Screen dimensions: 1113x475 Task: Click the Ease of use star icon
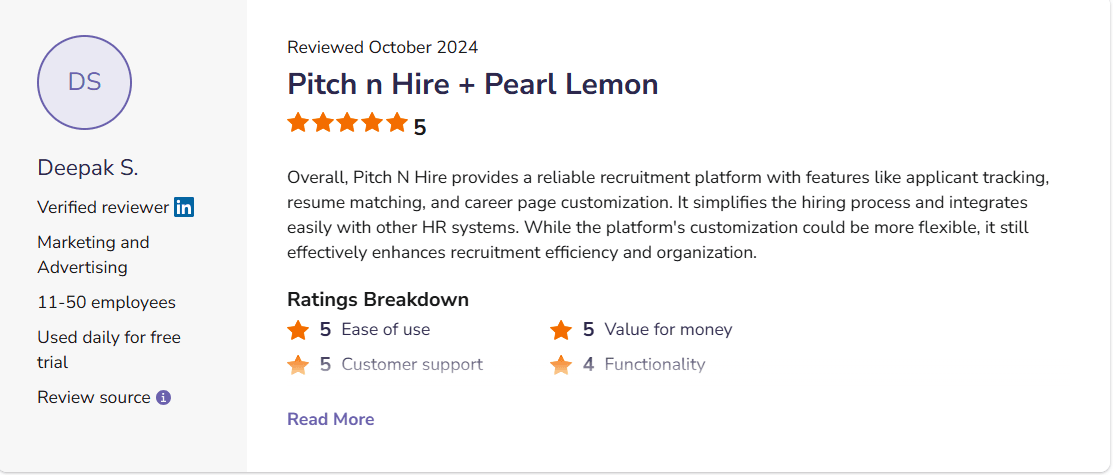click(x=298, y=330)
